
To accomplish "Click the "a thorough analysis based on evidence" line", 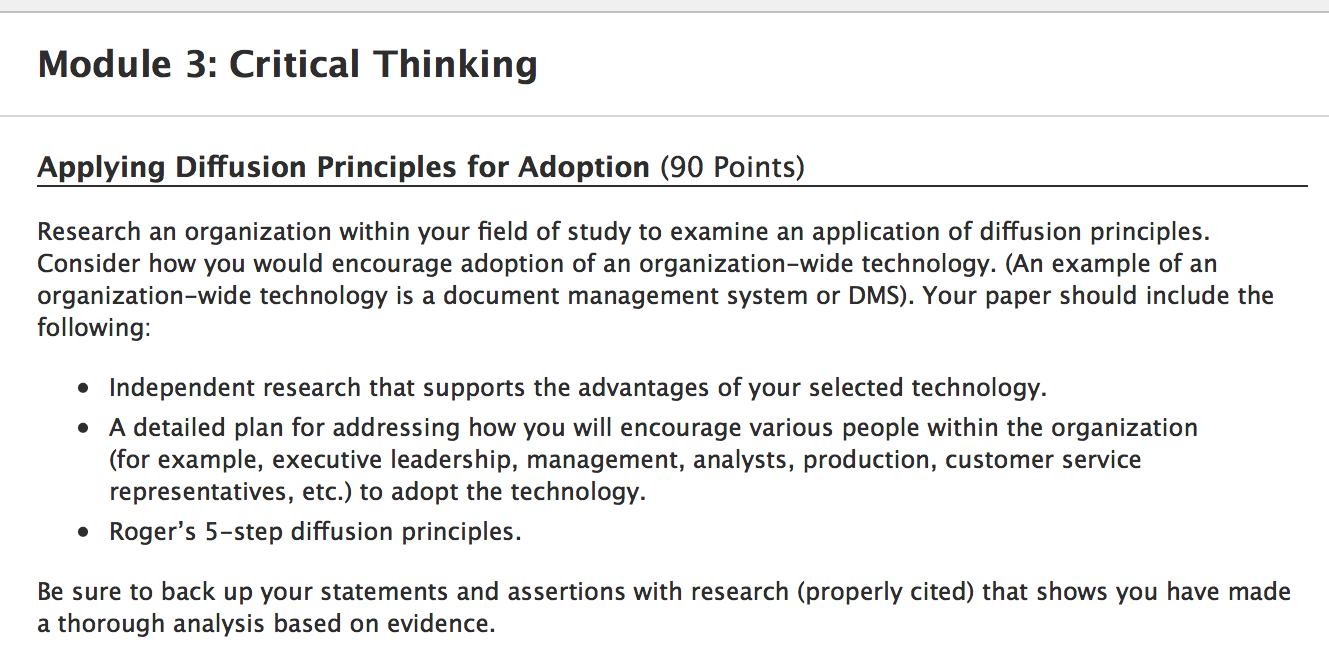I will click(266, 625).
